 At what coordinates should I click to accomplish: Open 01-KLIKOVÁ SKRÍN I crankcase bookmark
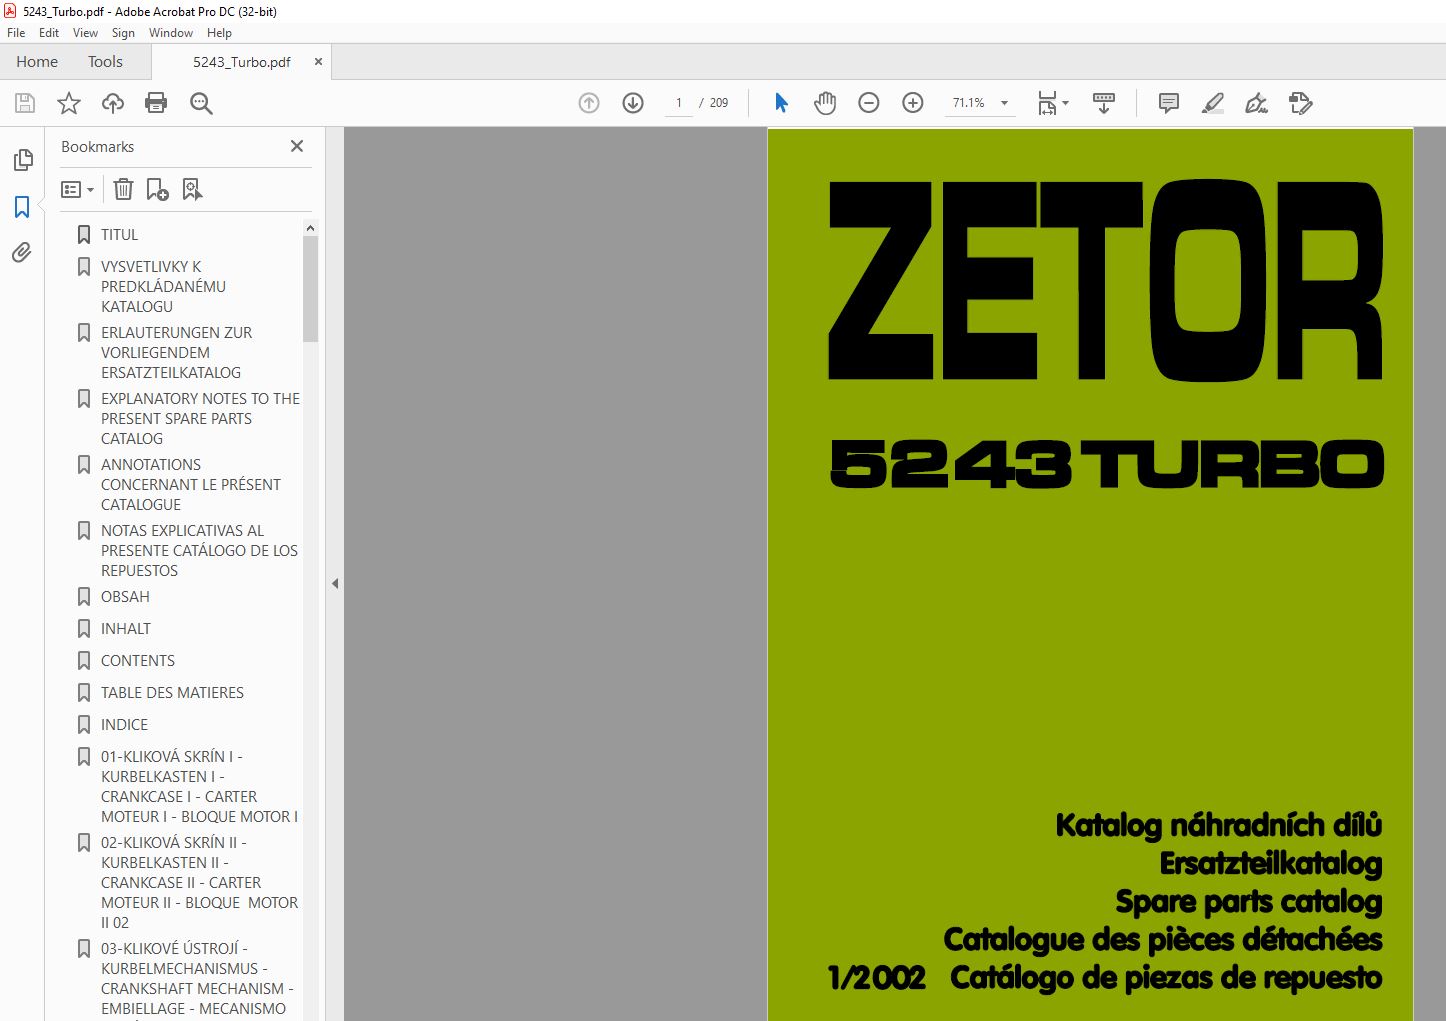(199, 786)
